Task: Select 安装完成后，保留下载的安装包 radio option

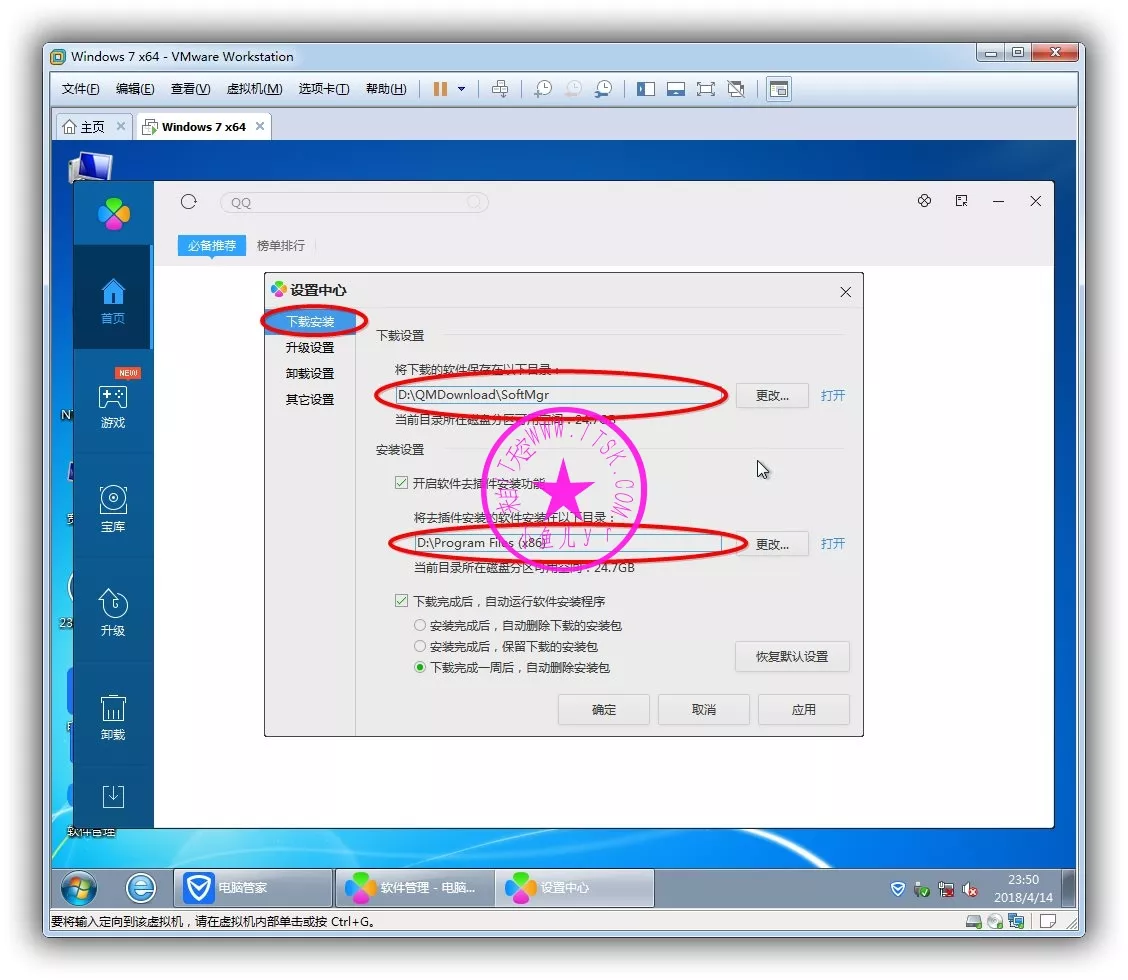Action: point(420,646)
